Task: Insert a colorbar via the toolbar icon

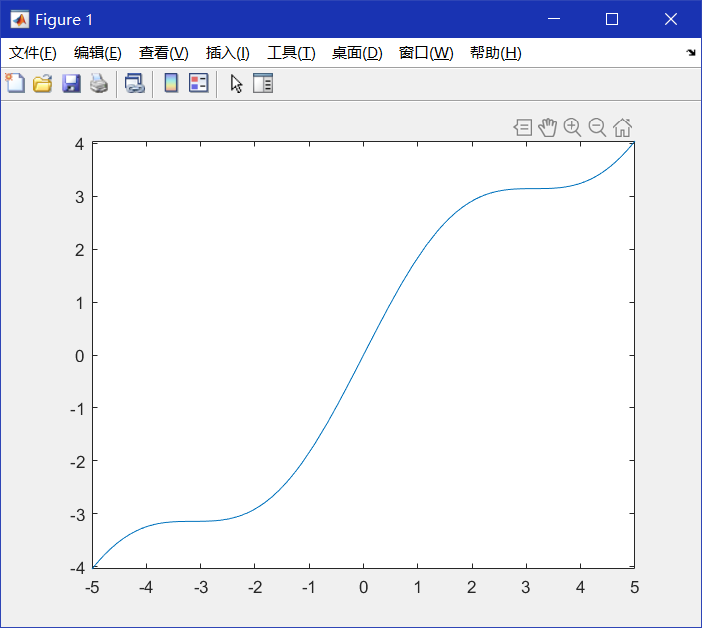Action: click(171, 83)
